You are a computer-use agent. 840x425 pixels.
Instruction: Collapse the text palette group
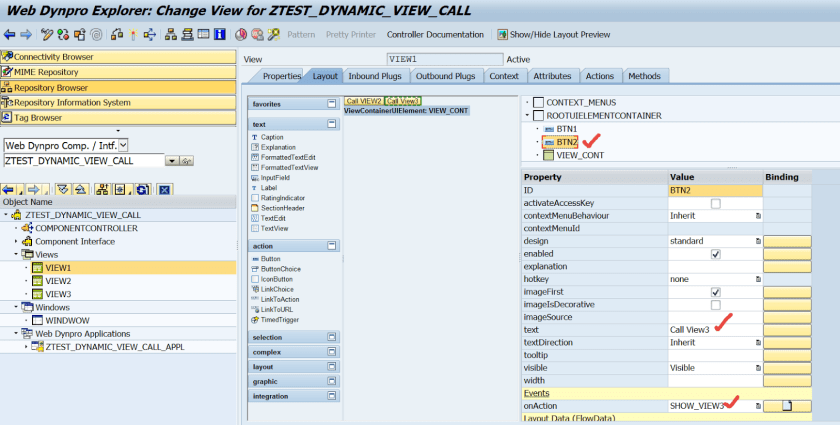pos(332,124)
